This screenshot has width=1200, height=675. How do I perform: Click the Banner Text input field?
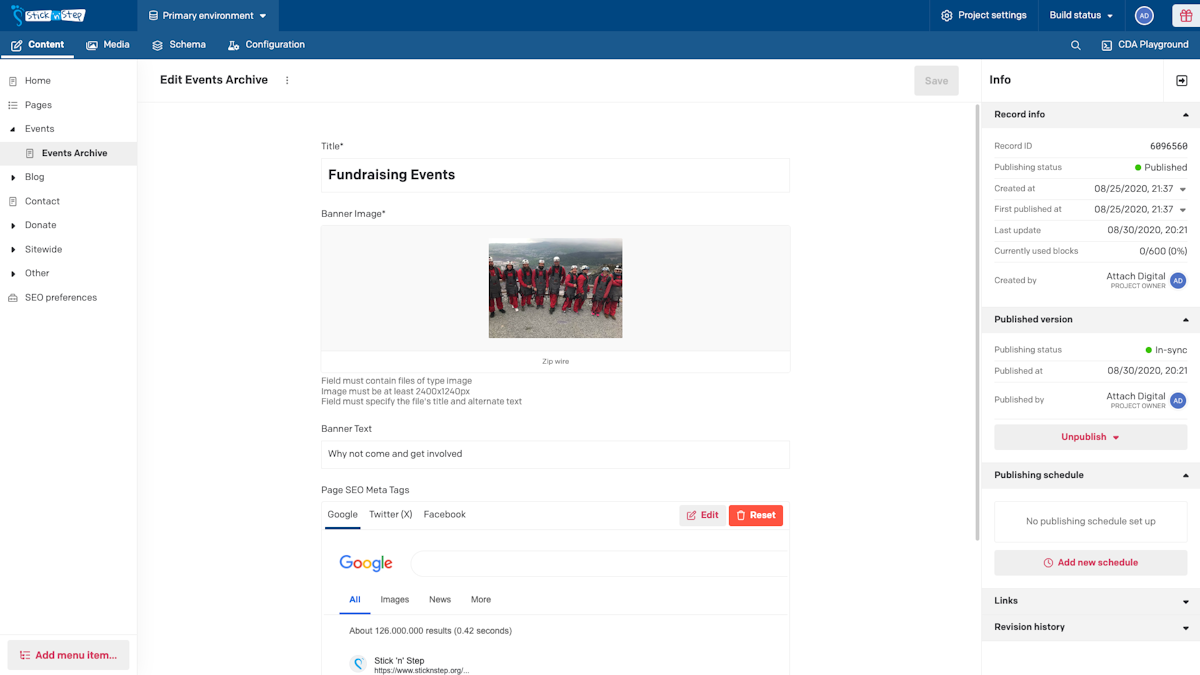tap(555, 454)
